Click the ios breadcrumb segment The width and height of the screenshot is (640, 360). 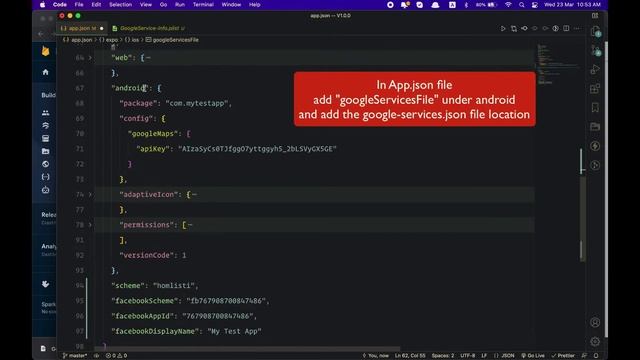[132, 40]
